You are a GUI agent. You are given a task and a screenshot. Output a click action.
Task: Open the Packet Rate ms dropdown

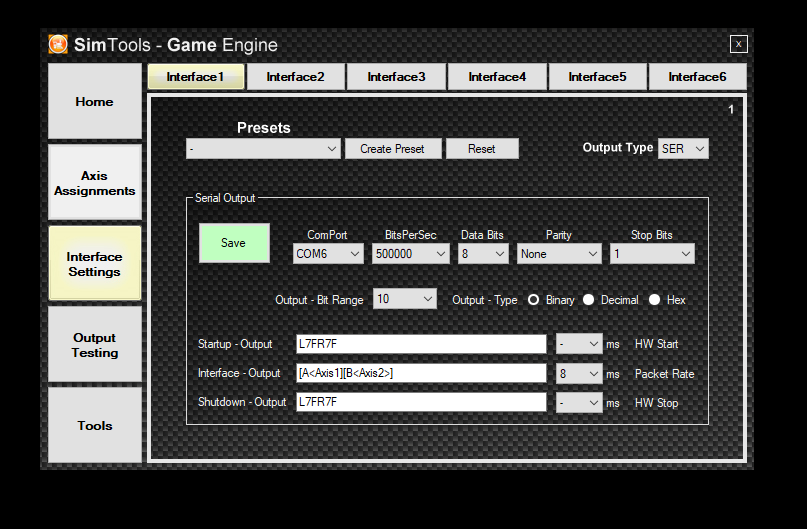click(579, 374)
